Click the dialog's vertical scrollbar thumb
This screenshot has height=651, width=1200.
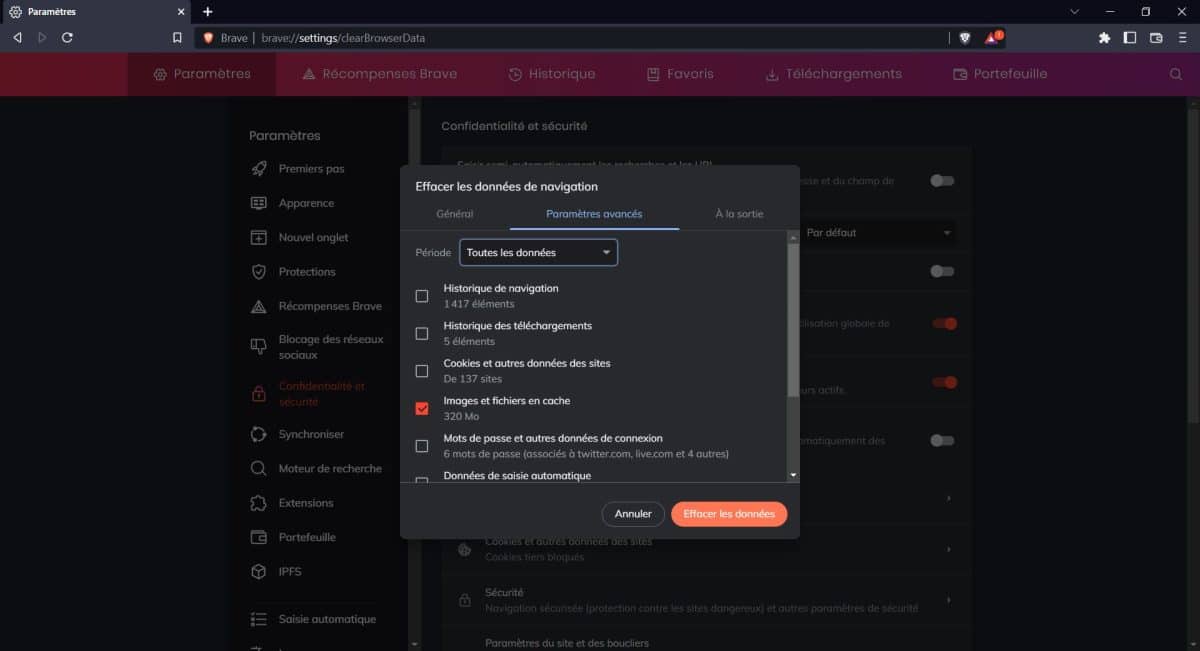click(793, 320)
